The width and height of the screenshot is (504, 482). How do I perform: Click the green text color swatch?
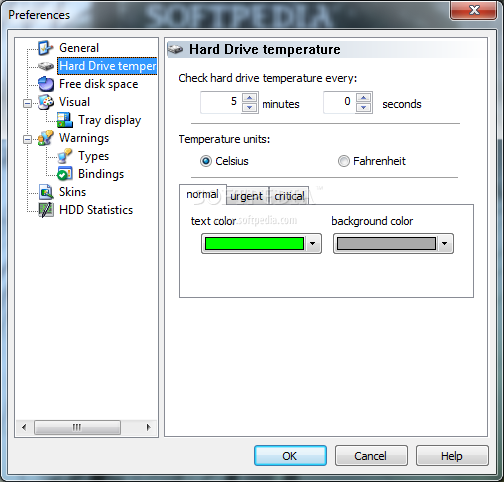click(x=254, y=244)
